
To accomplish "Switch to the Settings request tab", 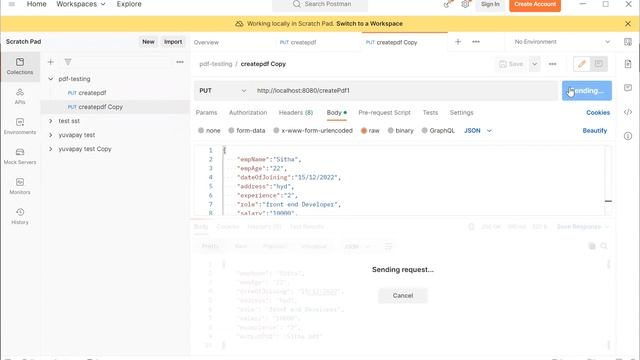I will click(462, 113).
